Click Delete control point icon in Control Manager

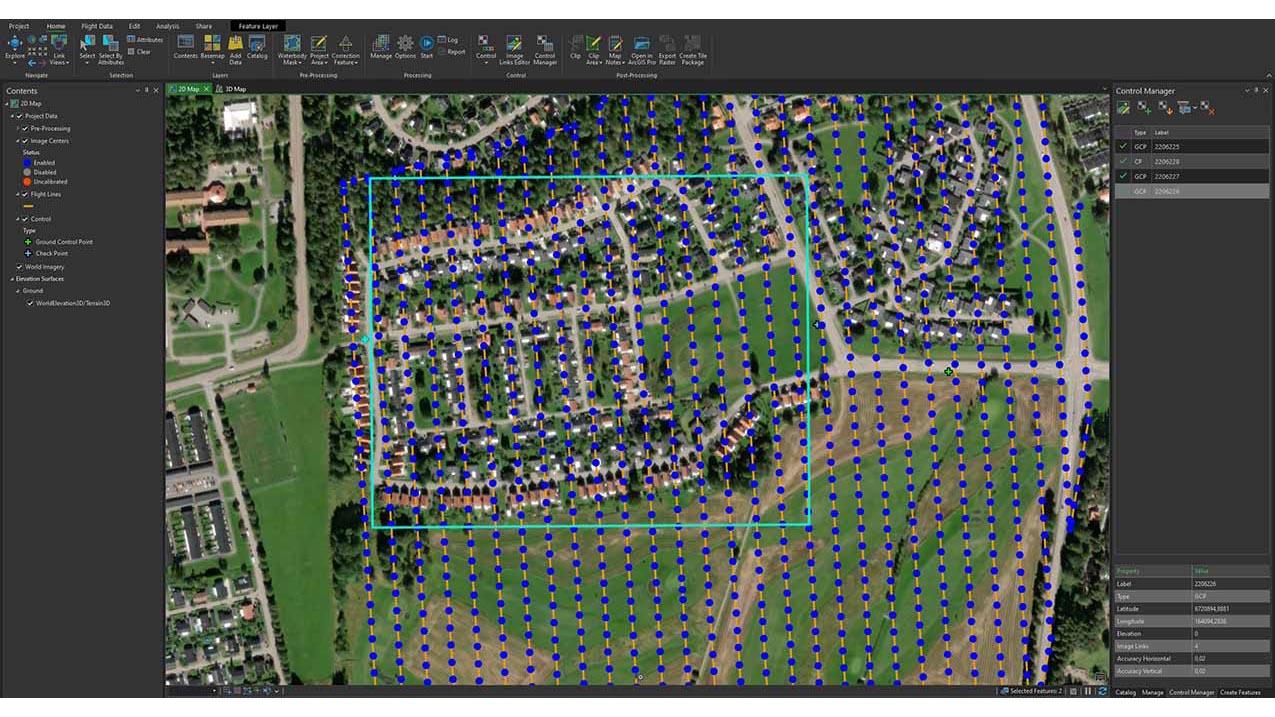[1207, 107]
